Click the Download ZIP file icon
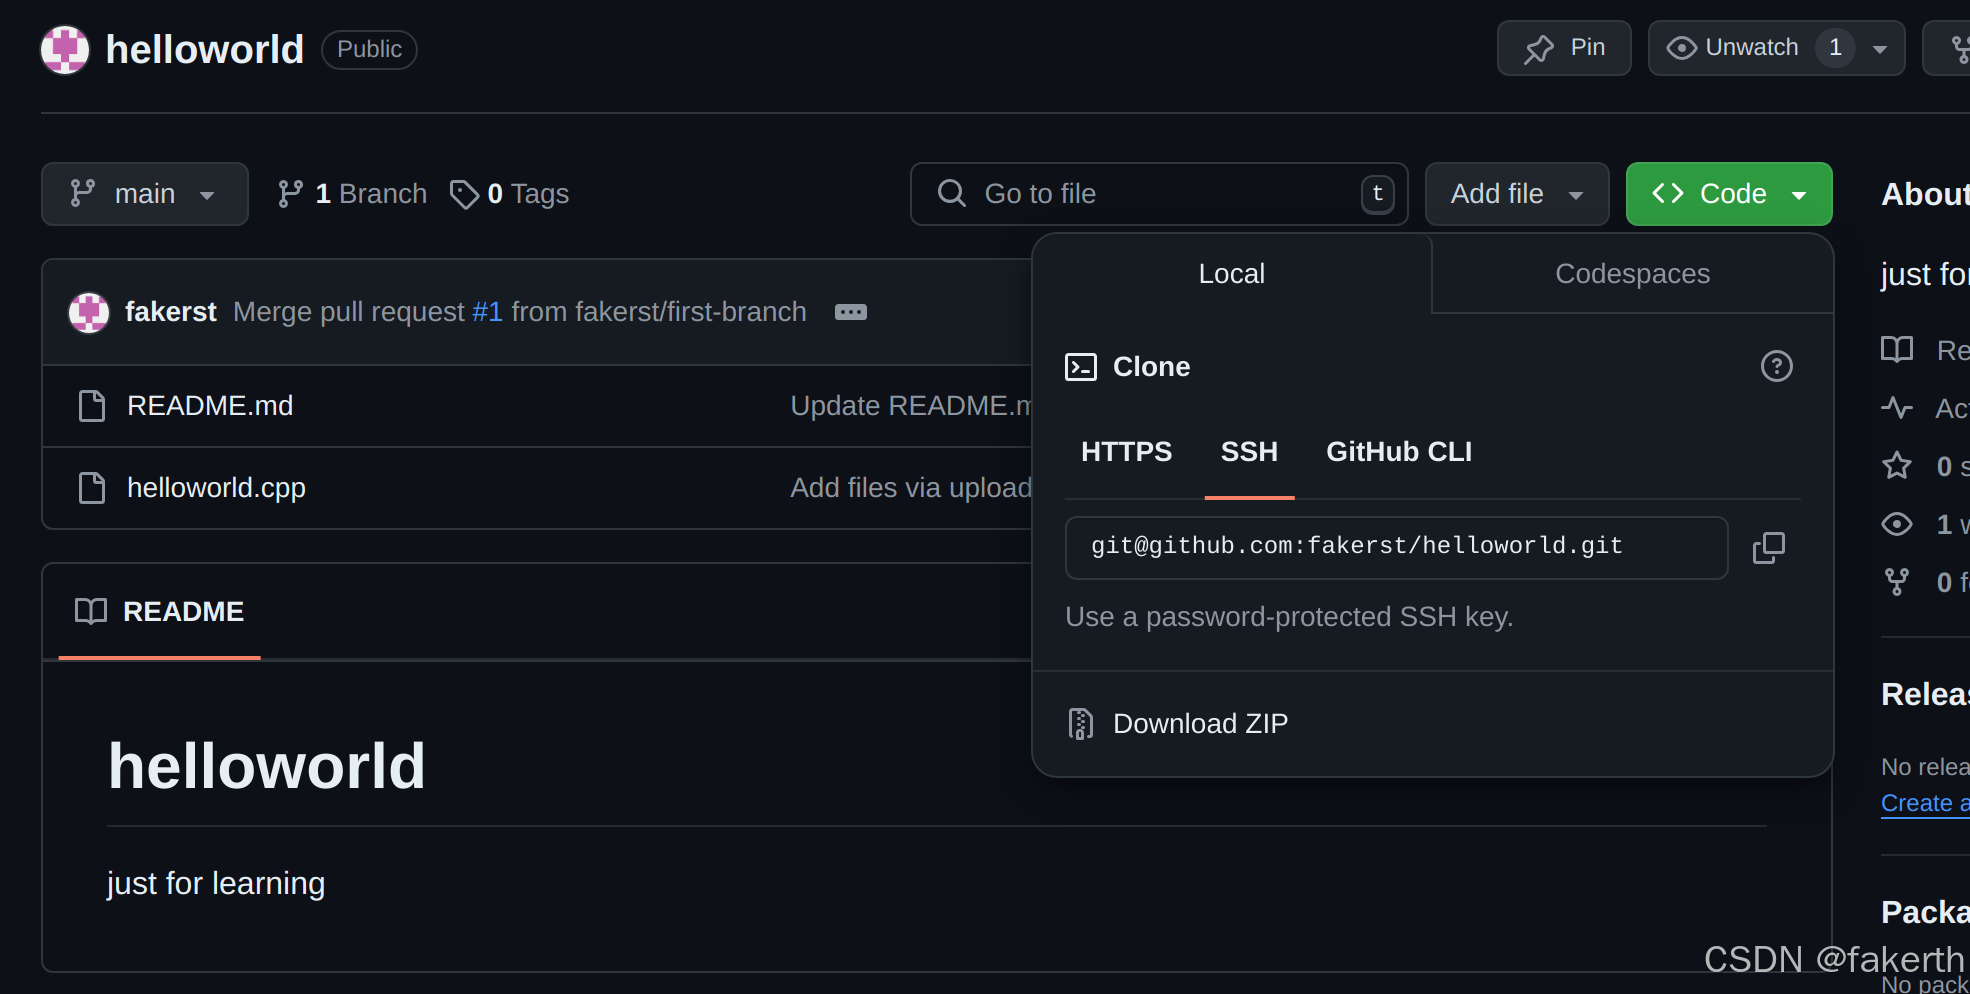The width and height of the screenshot is (1970, 994). click(1081, 723)
